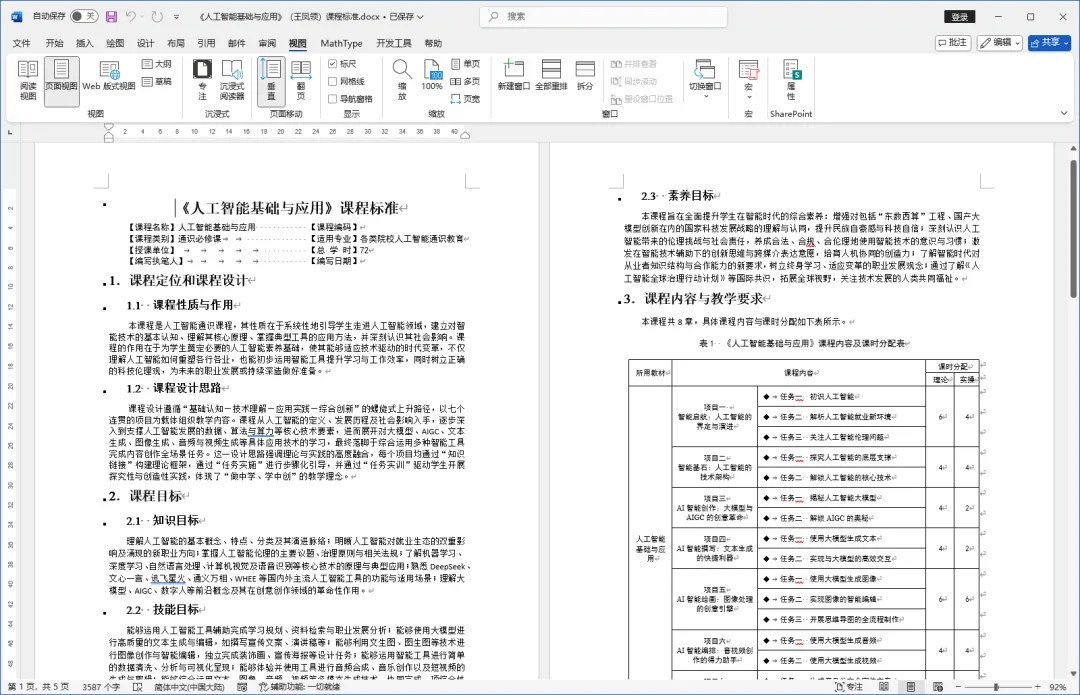Open the Home (开始) tab
1080x695 pixels.
point(54,43)
